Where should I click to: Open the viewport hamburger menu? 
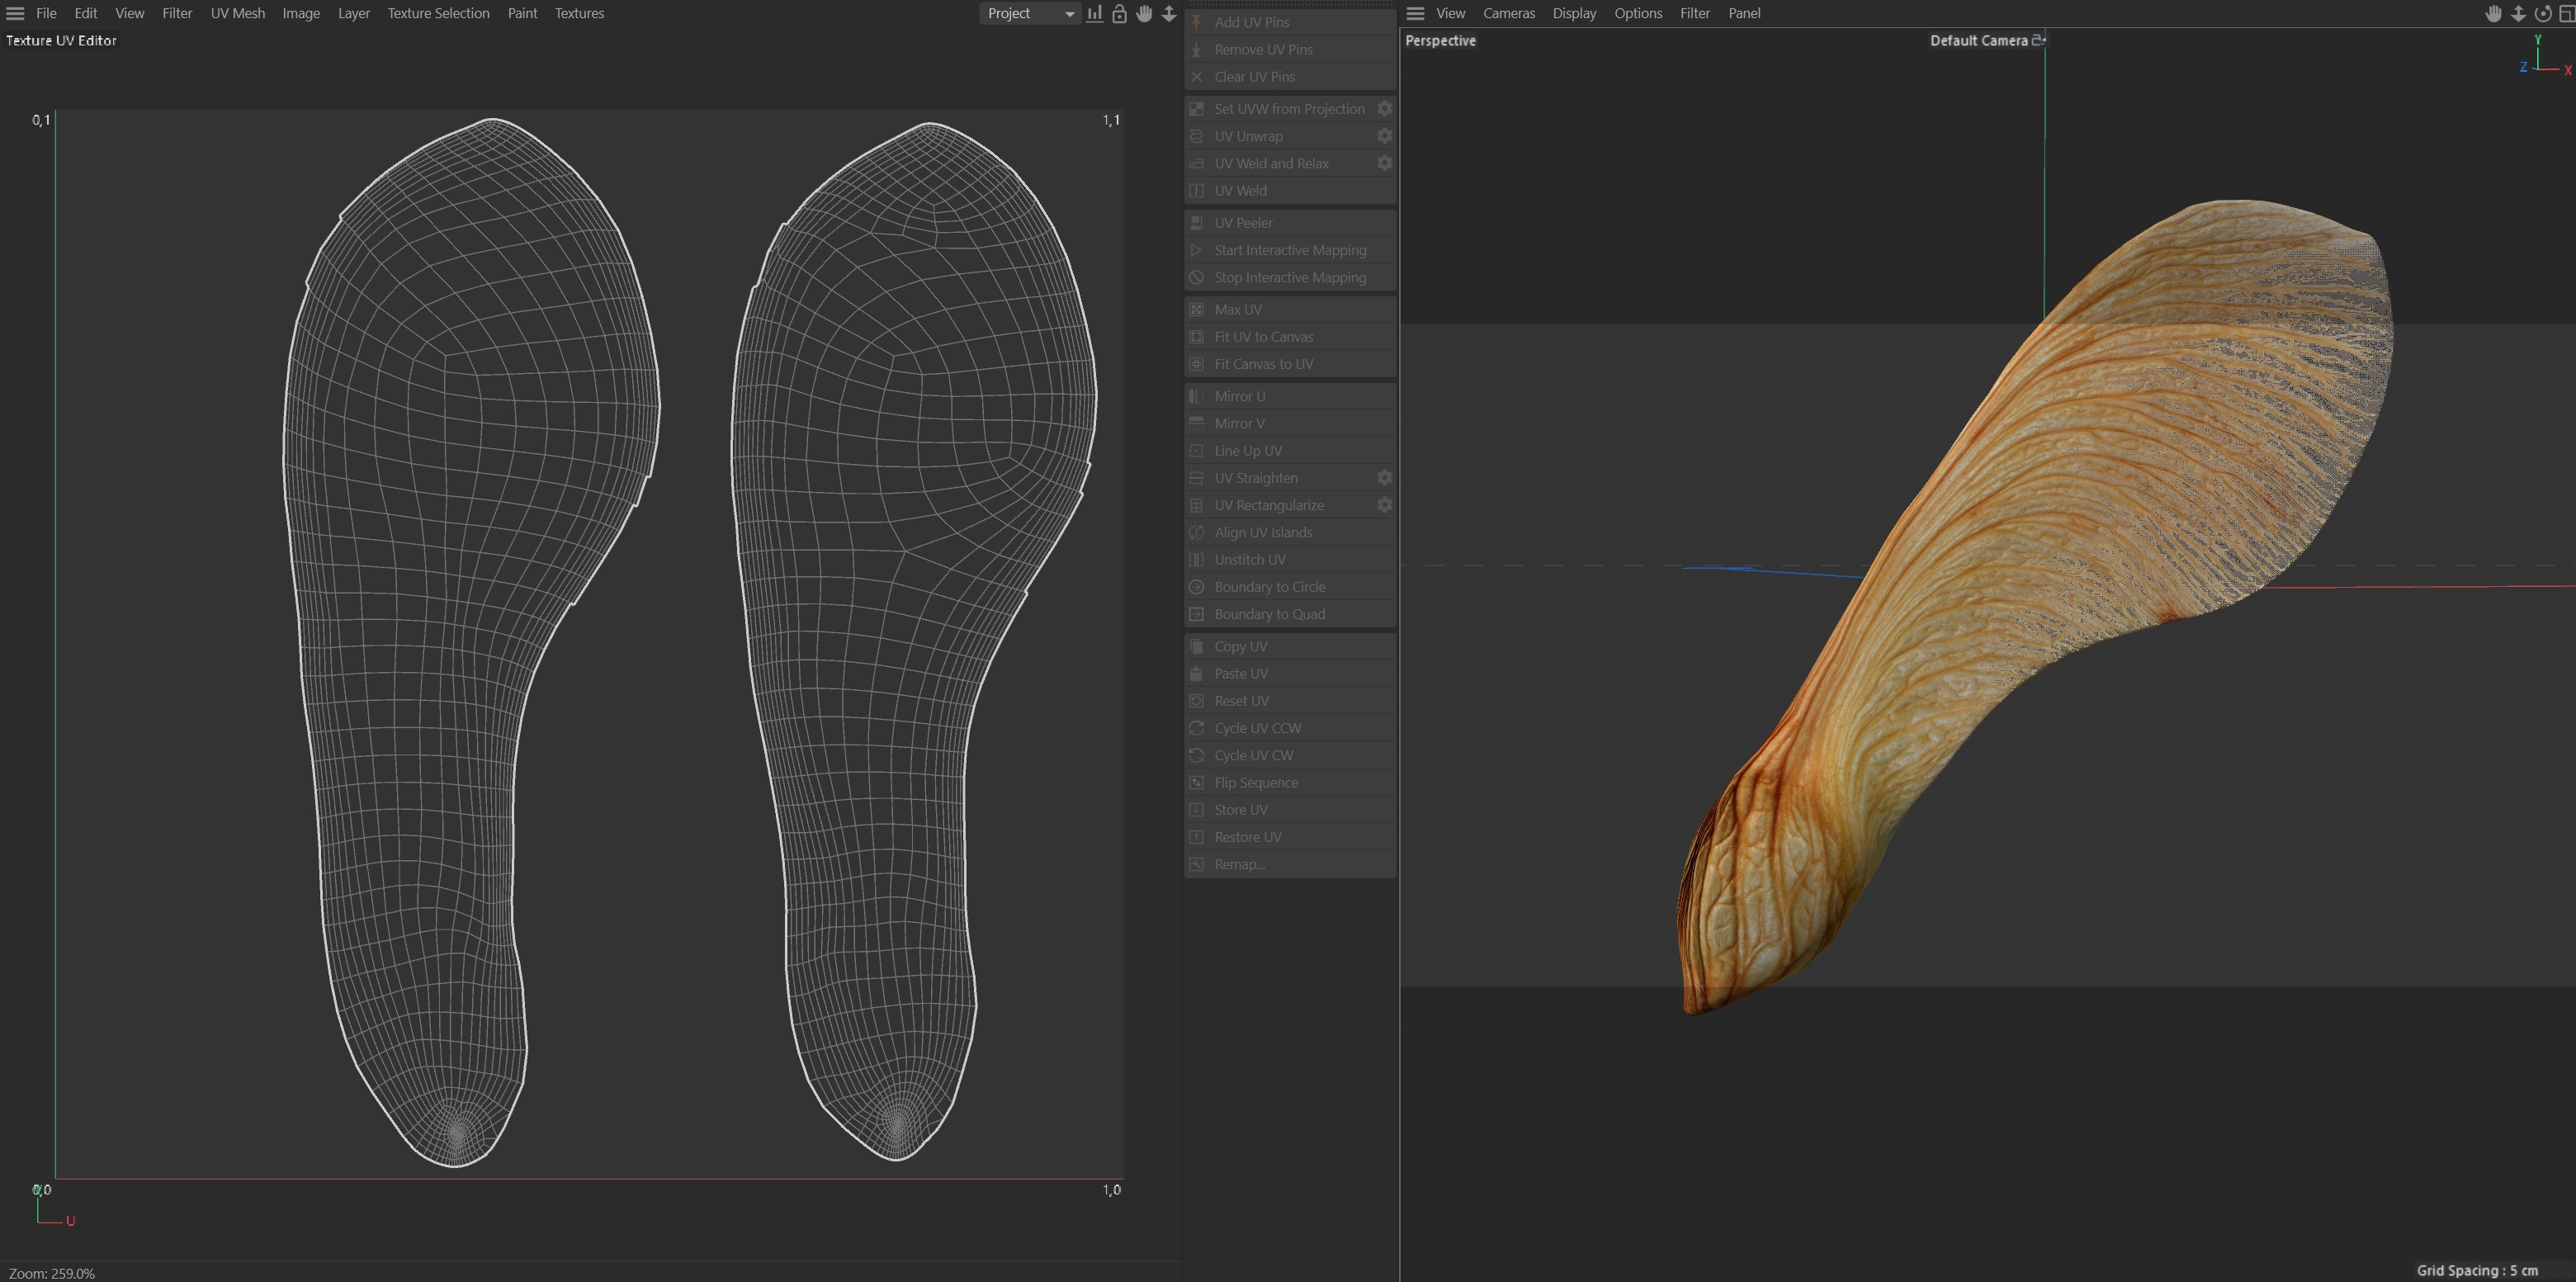(1415, 13)
